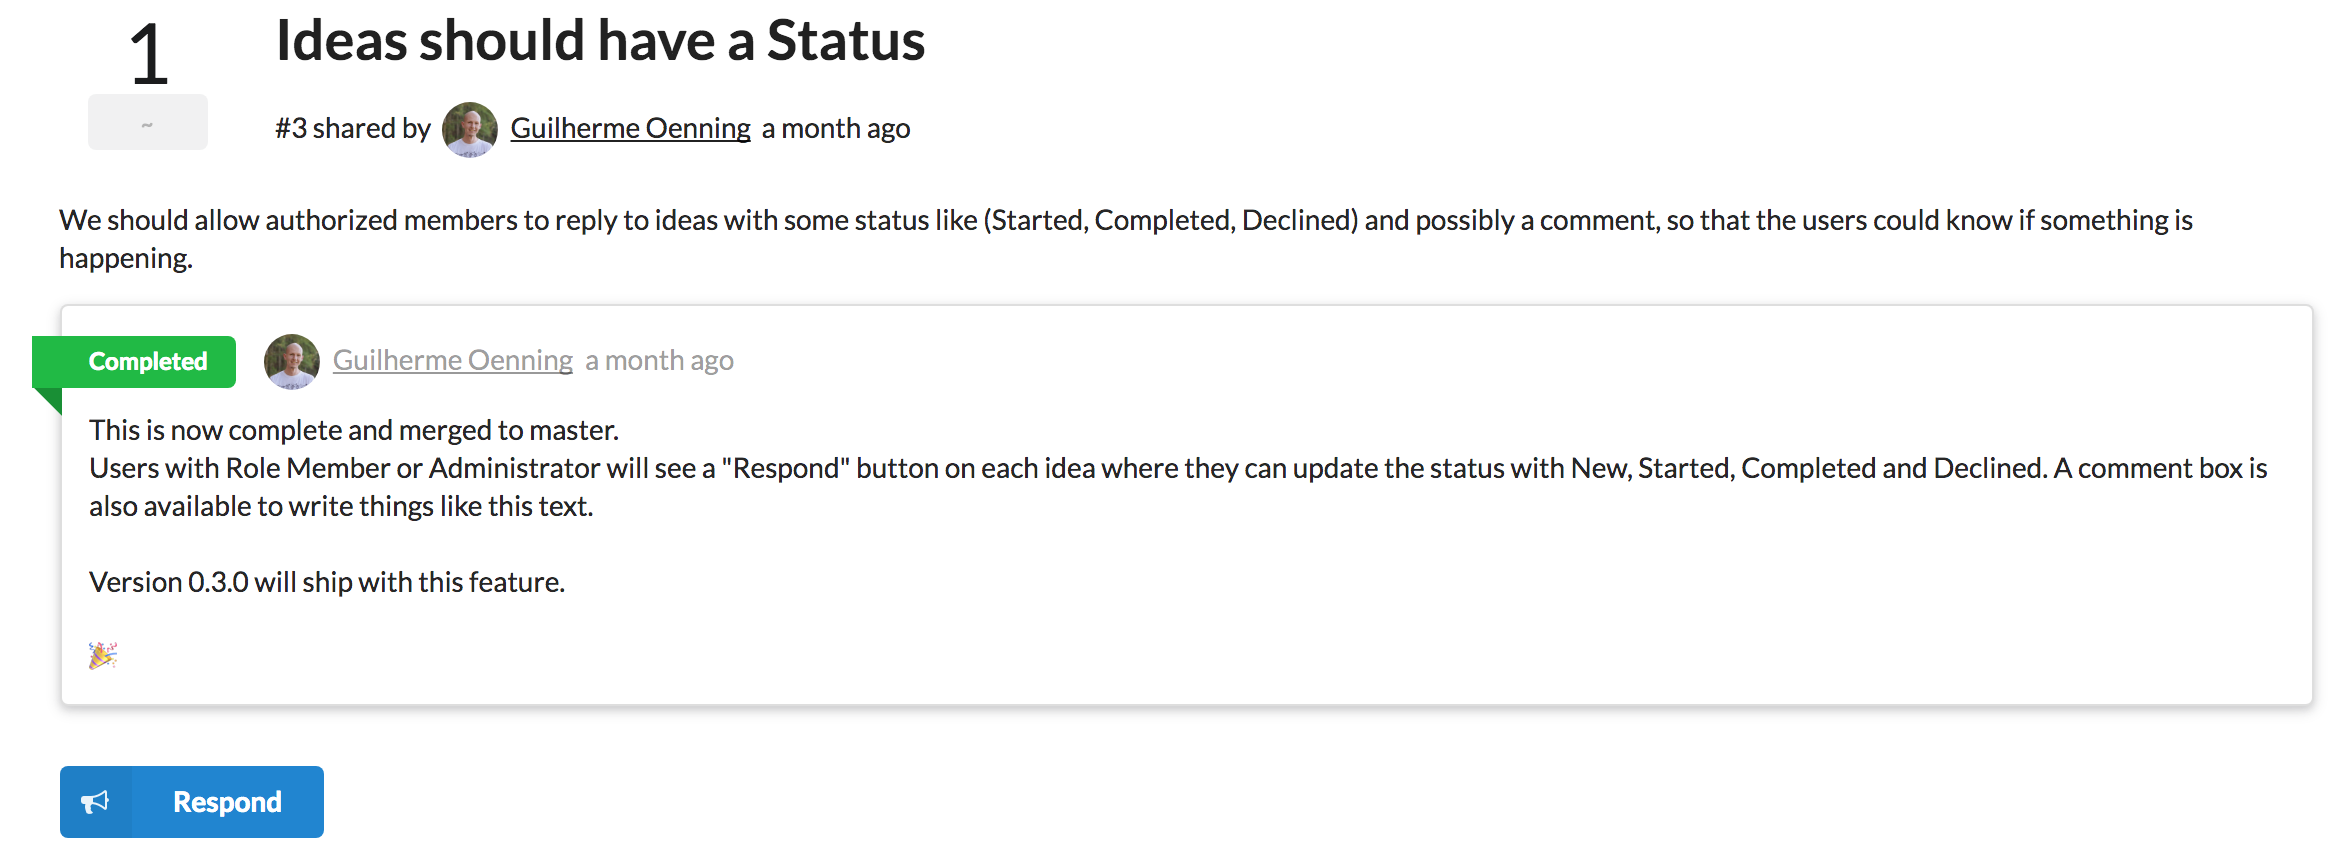
Task: Click the "a month ago" timestamp in header
Action: click(836, 128)
